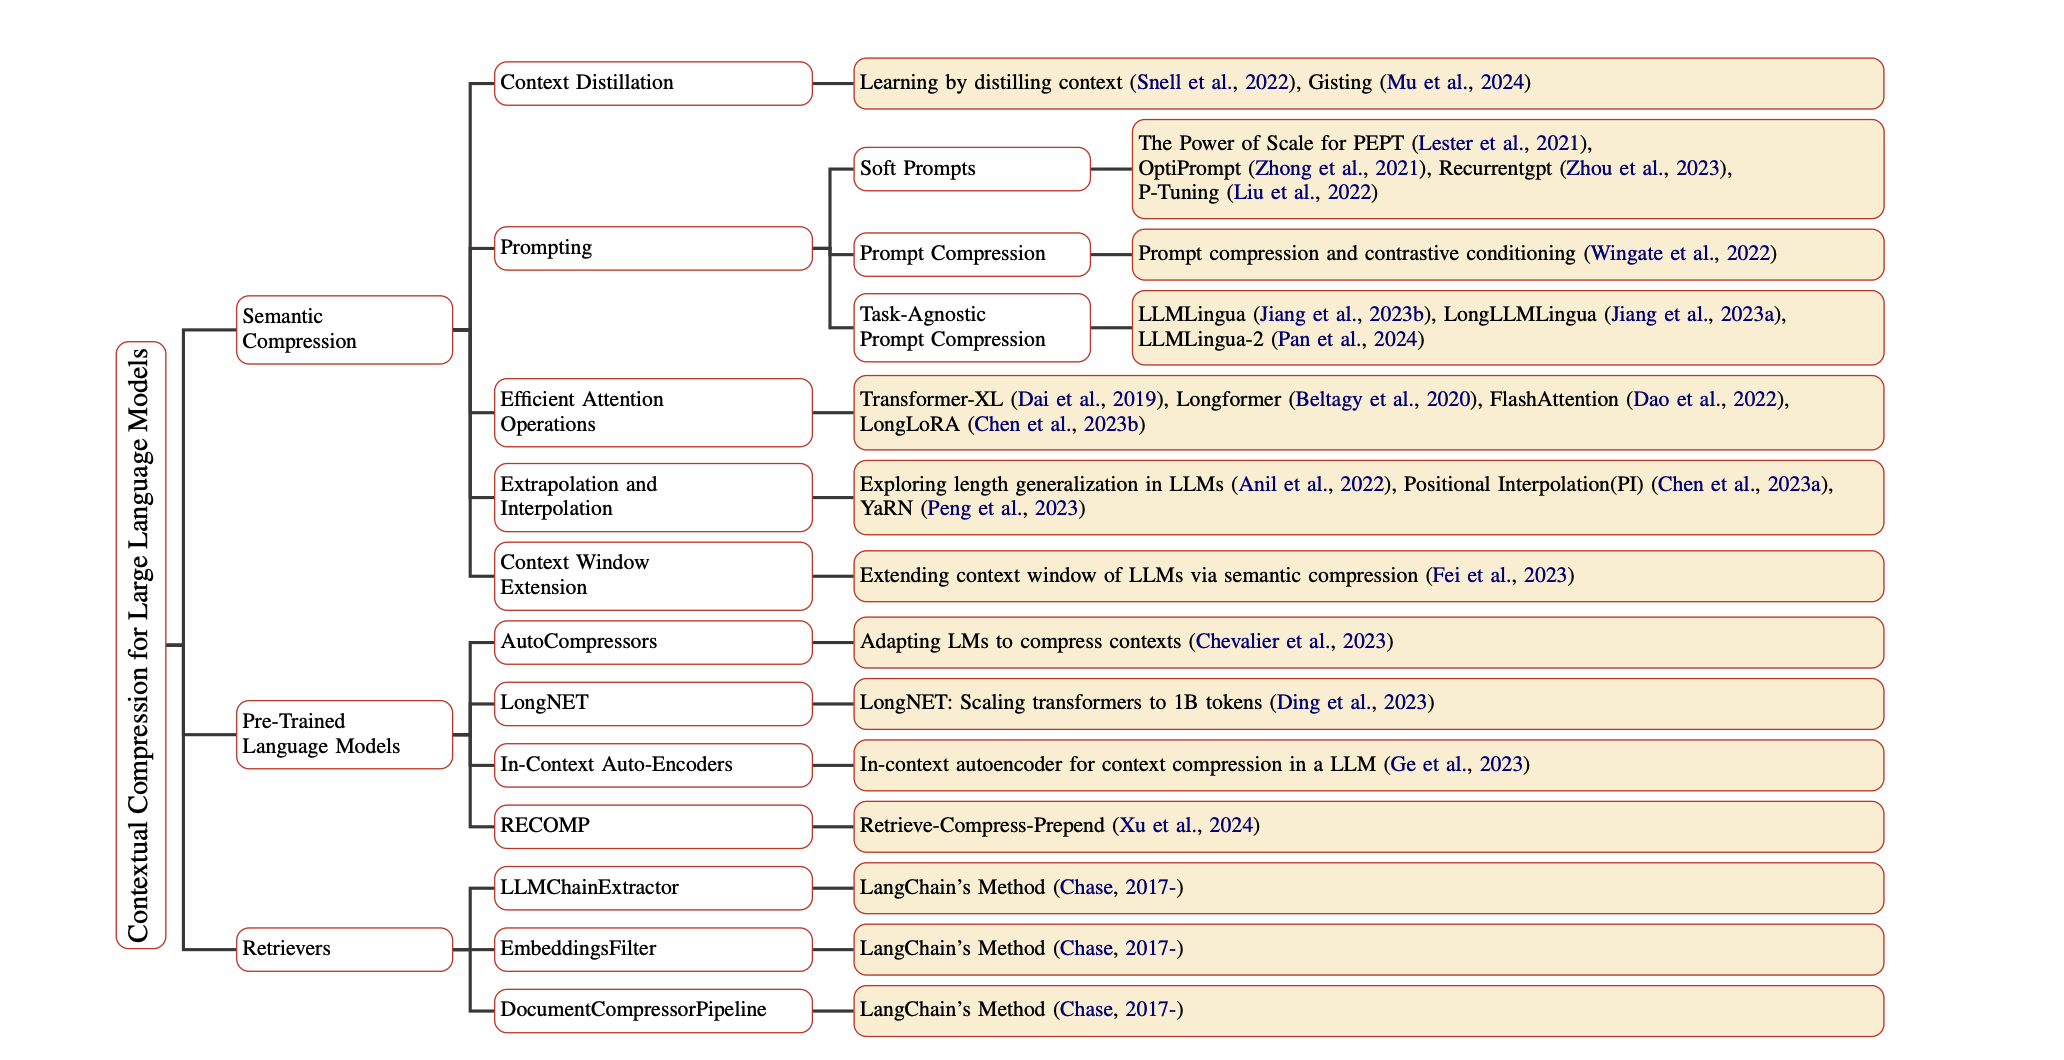The image size is (2064, 1060).
Task: Click the LLMChainExtractor node
Action: (653, 888)
